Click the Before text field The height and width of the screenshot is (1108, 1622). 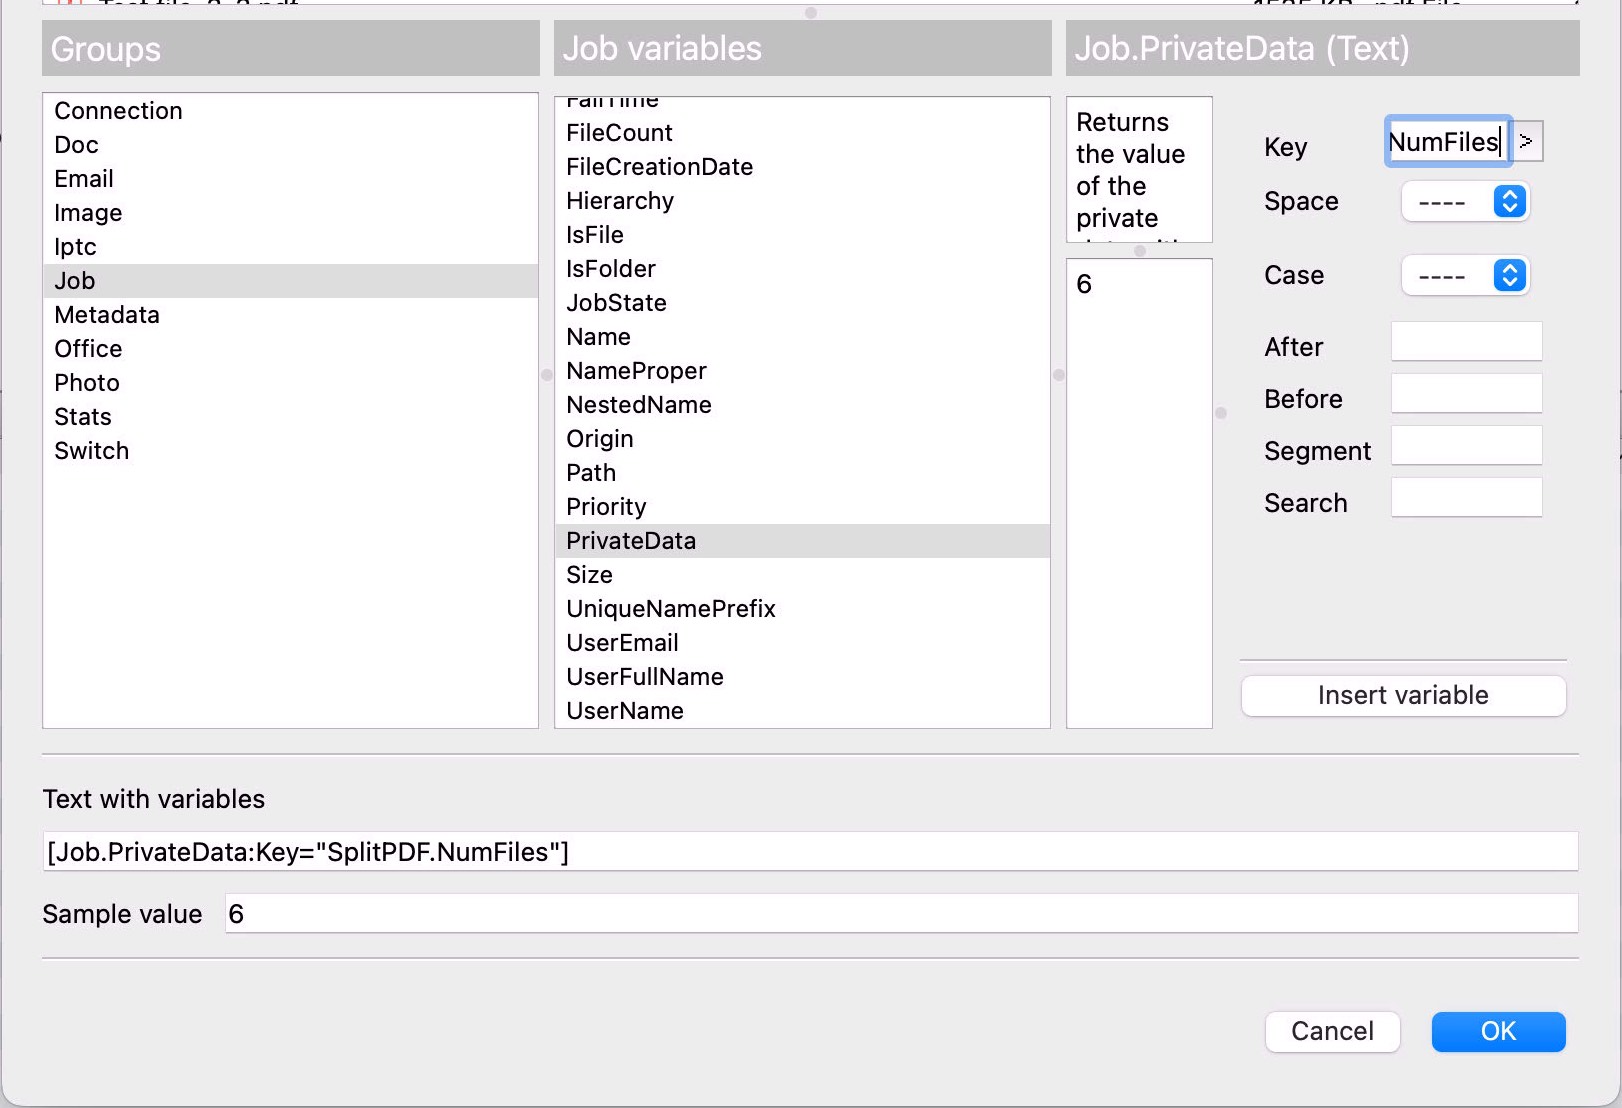click(1466, 393)
